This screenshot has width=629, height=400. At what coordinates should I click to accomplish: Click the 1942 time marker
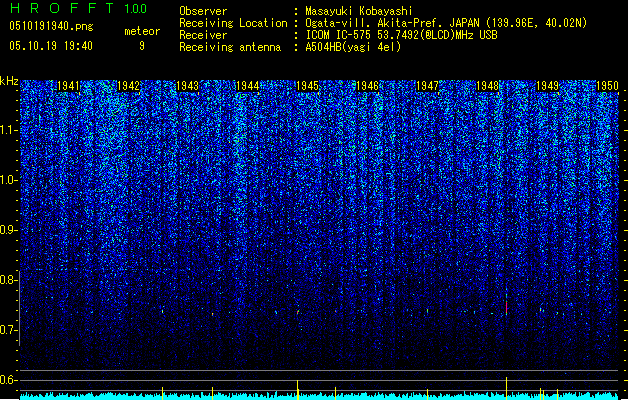[128, 86]
